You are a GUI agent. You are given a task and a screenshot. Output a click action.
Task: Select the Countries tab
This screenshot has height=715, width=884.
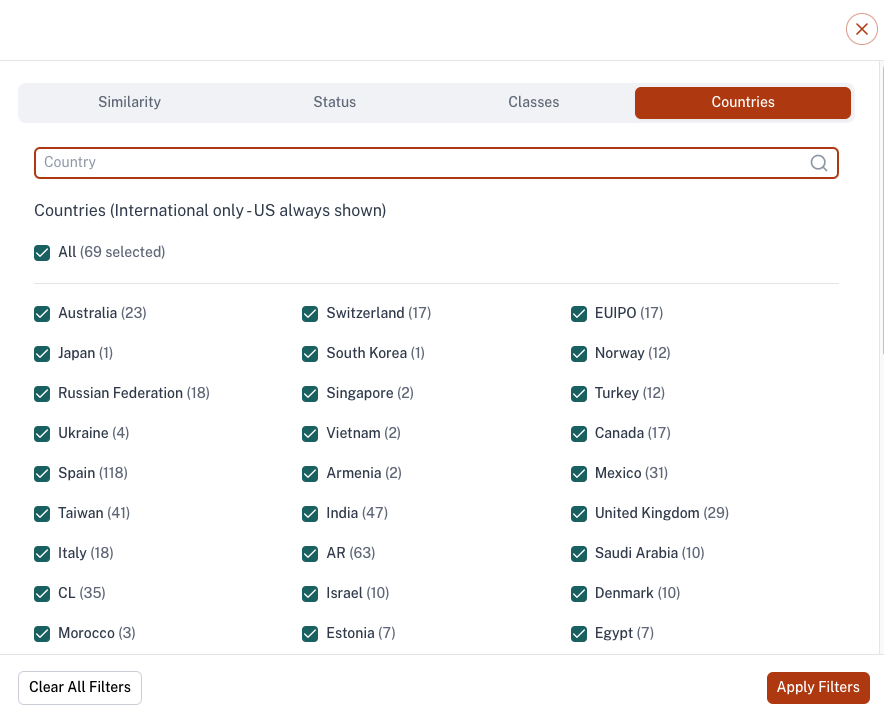point(742,103)
